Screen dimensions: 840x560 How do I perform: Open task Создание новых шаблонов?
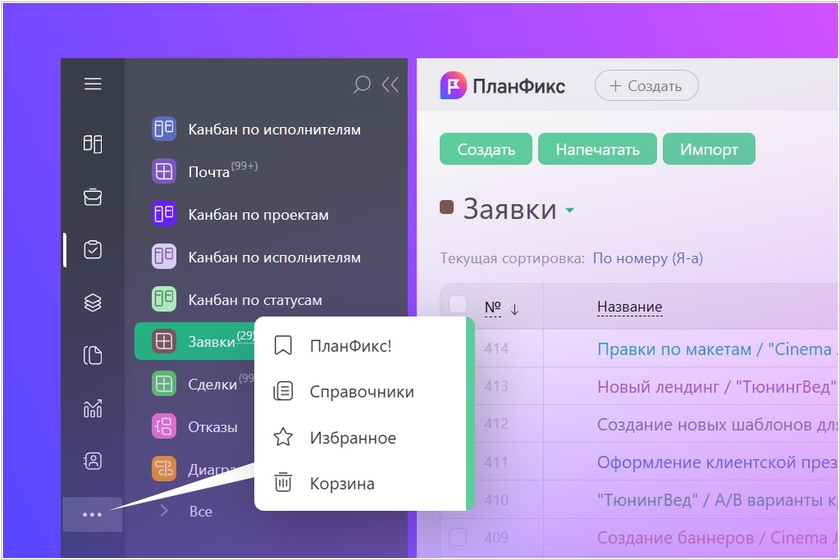(717, 424)
